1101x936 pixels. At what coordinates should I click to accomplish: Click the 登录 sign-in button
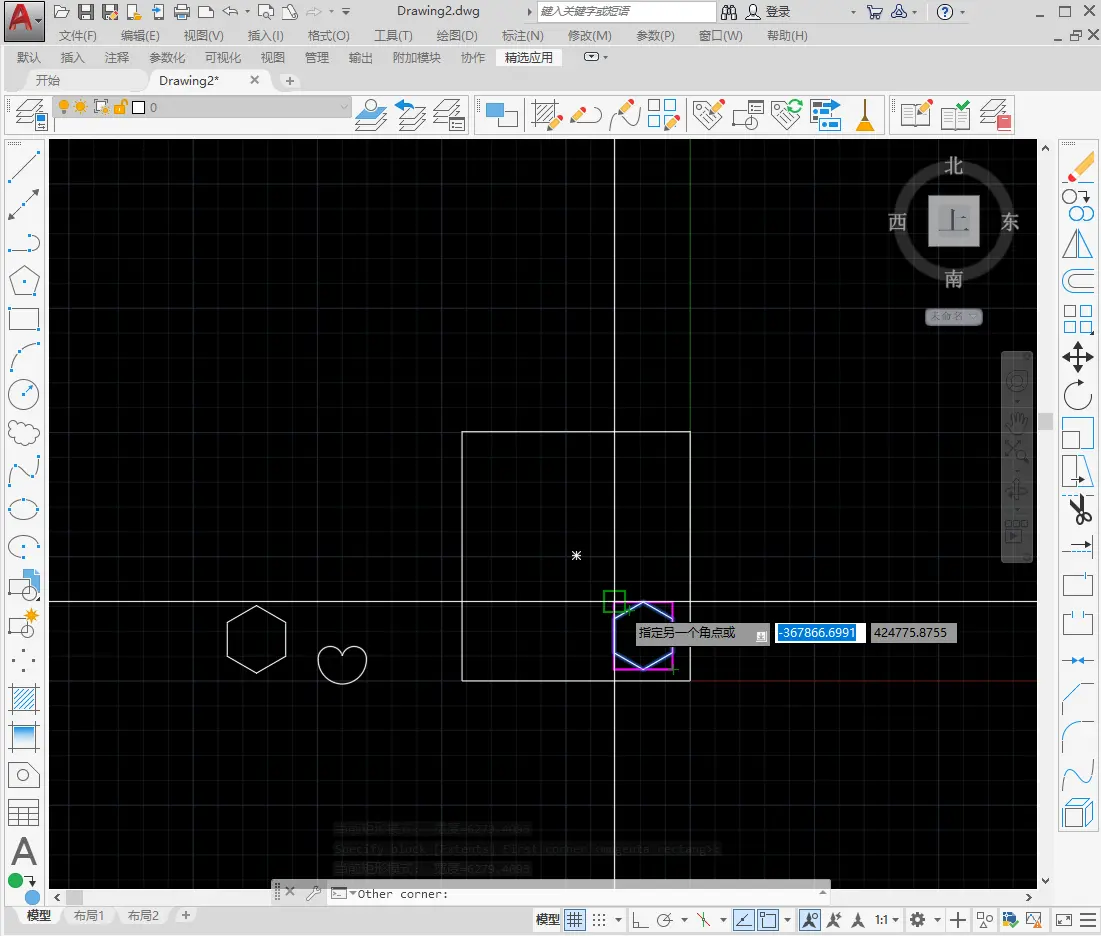(778, 12)
